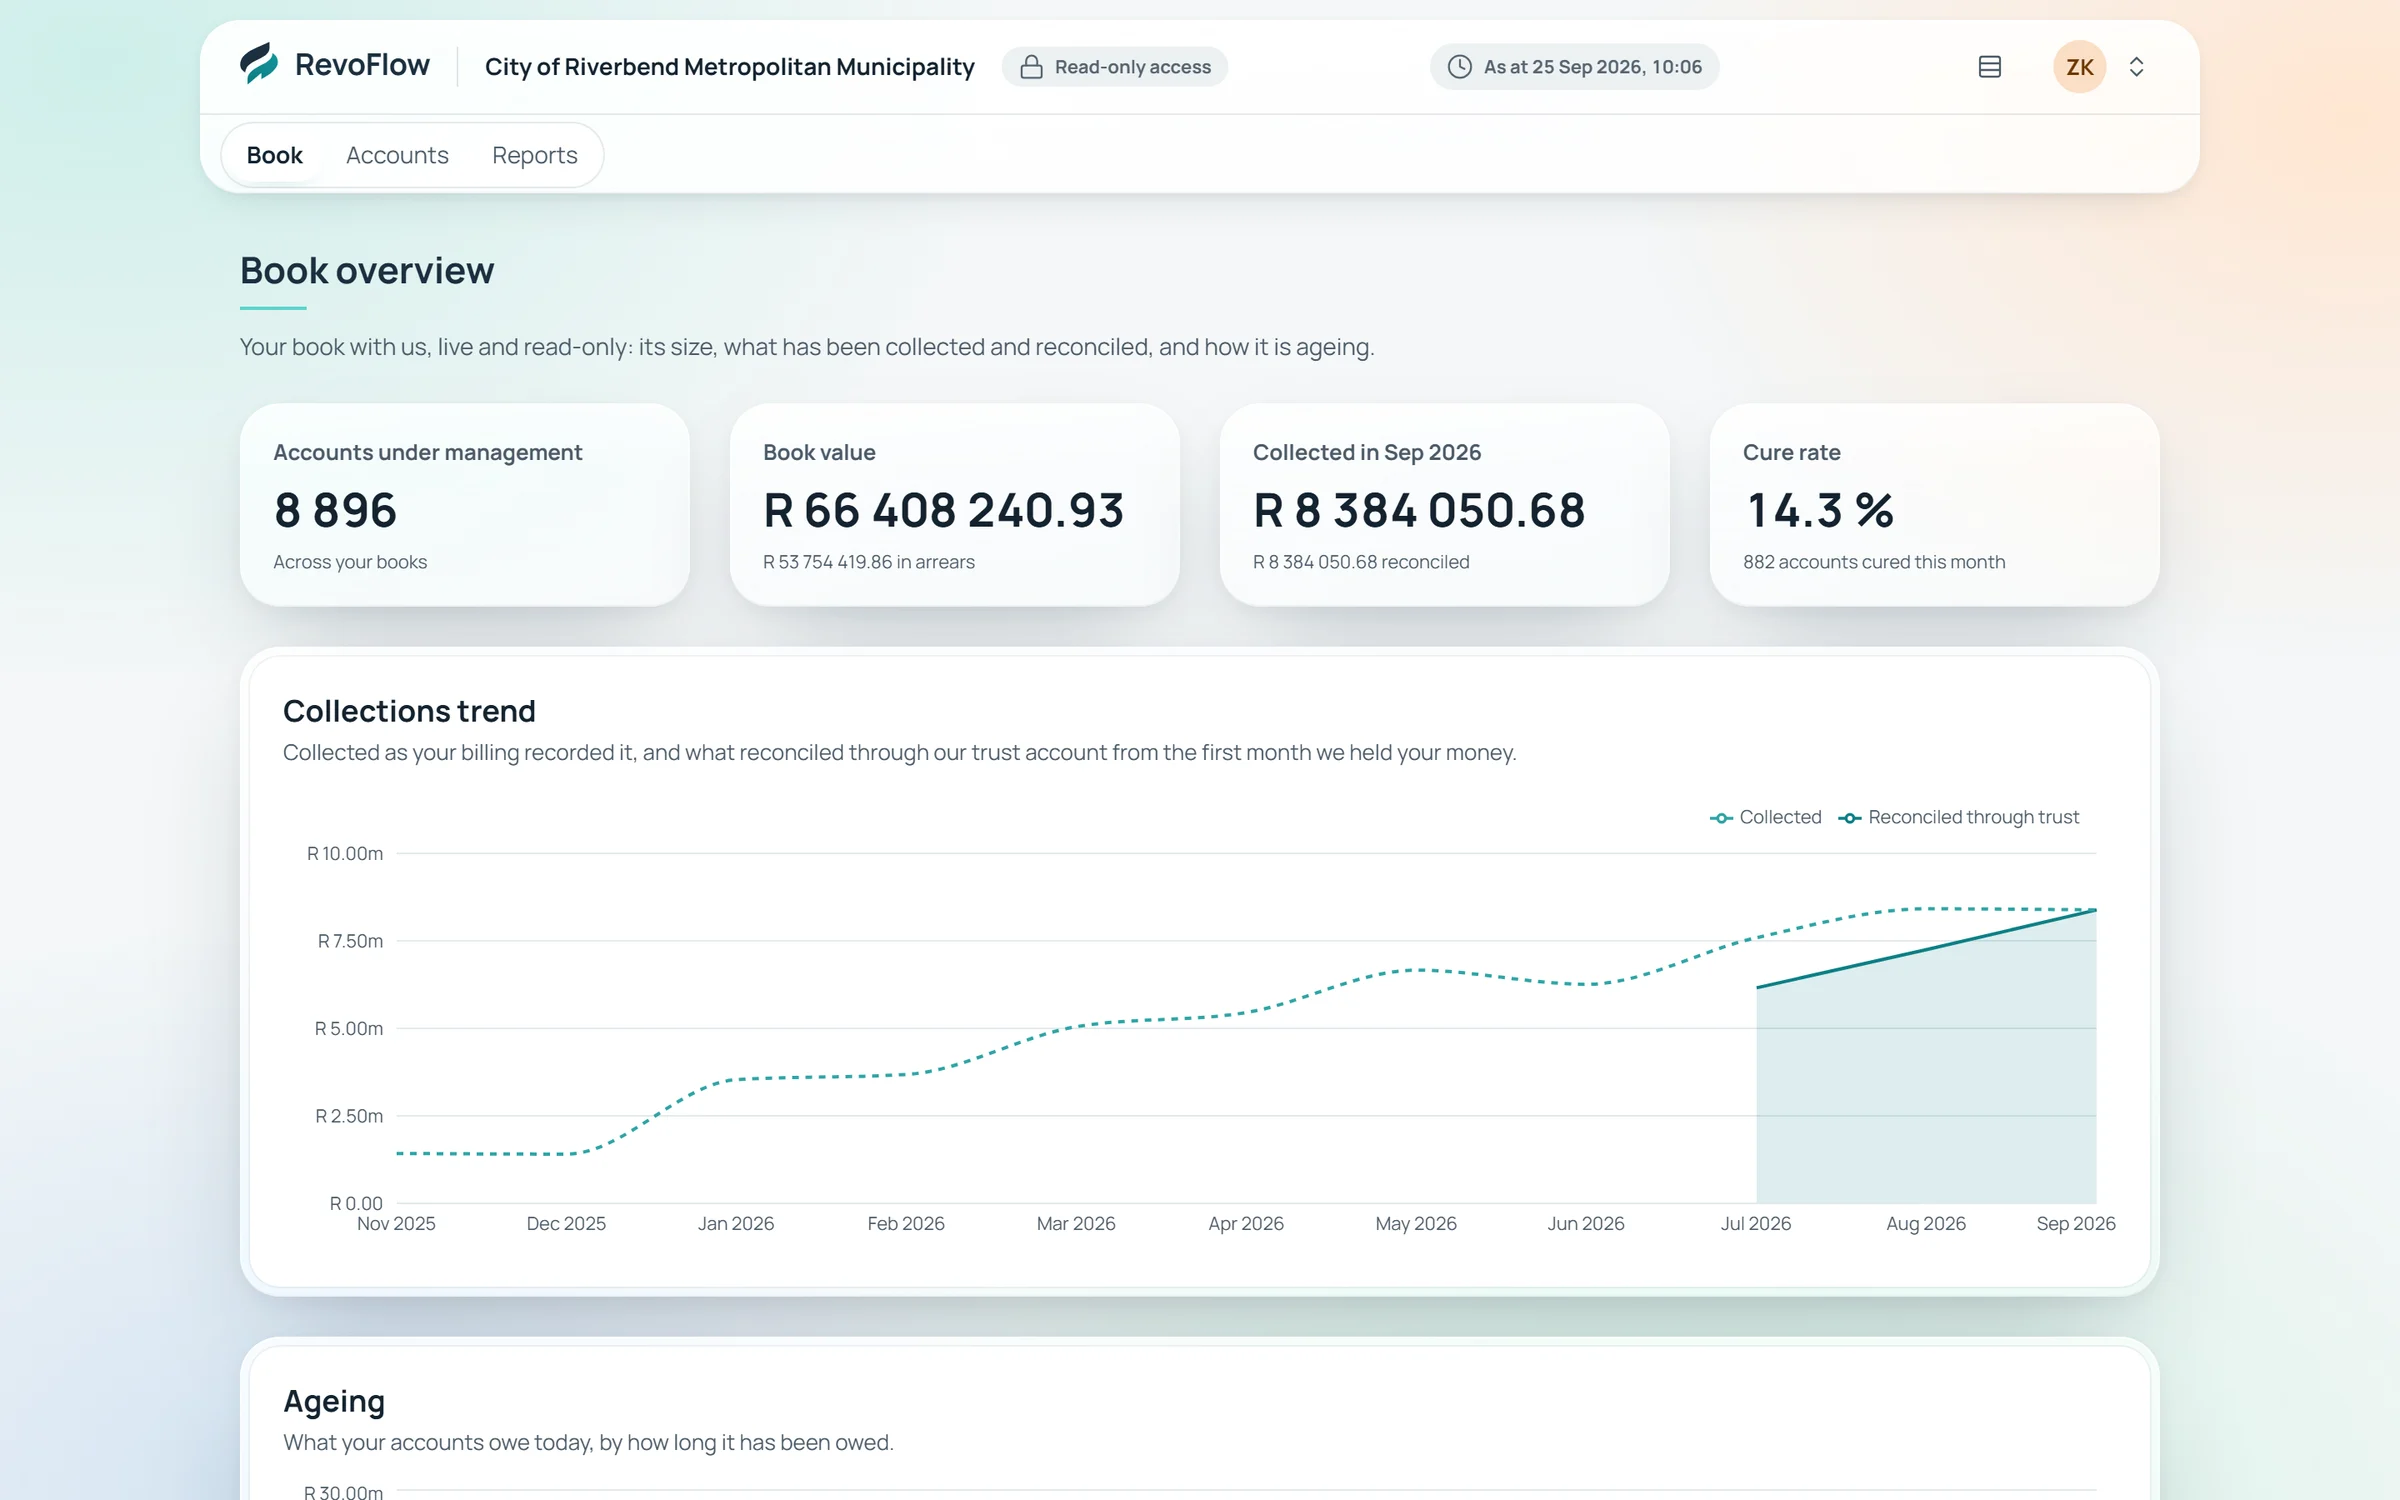The height and width of the screenshot is (1500, 2400).
Task: Click the 882 accounts cured this month note
Action: [1874, 562]
